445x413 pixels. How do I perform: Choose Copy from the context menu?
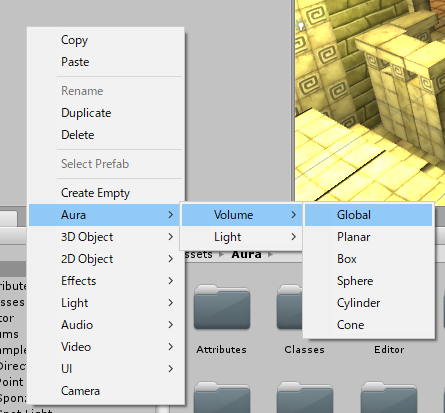pyautogui.click(x=106, y=40)
